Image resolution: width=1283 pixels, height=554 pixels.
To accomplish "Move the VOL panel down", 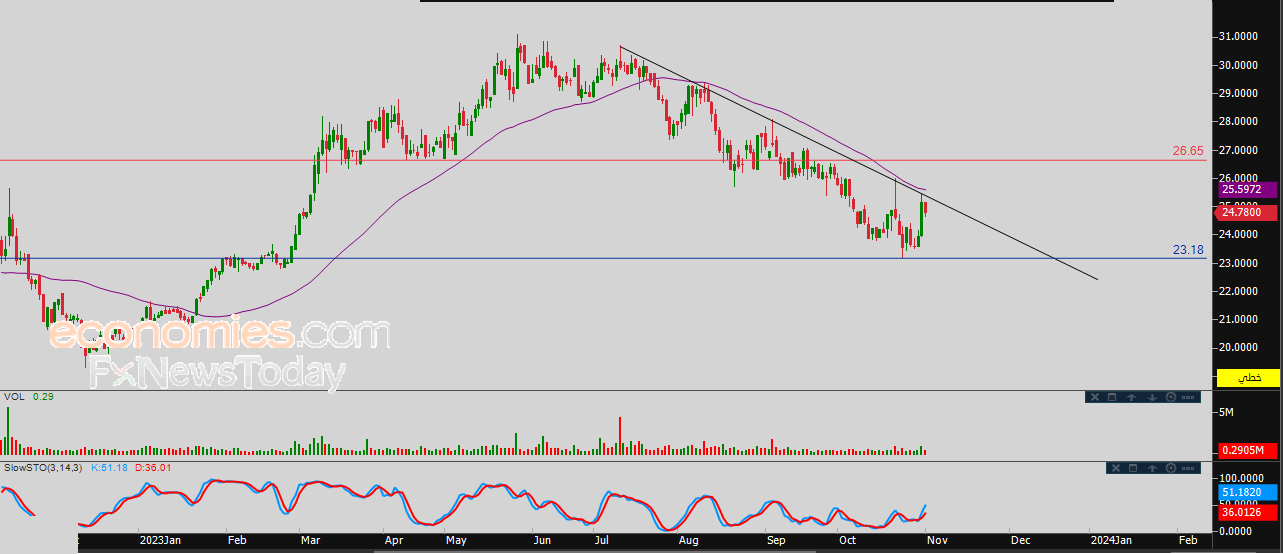I will 1152,397.
